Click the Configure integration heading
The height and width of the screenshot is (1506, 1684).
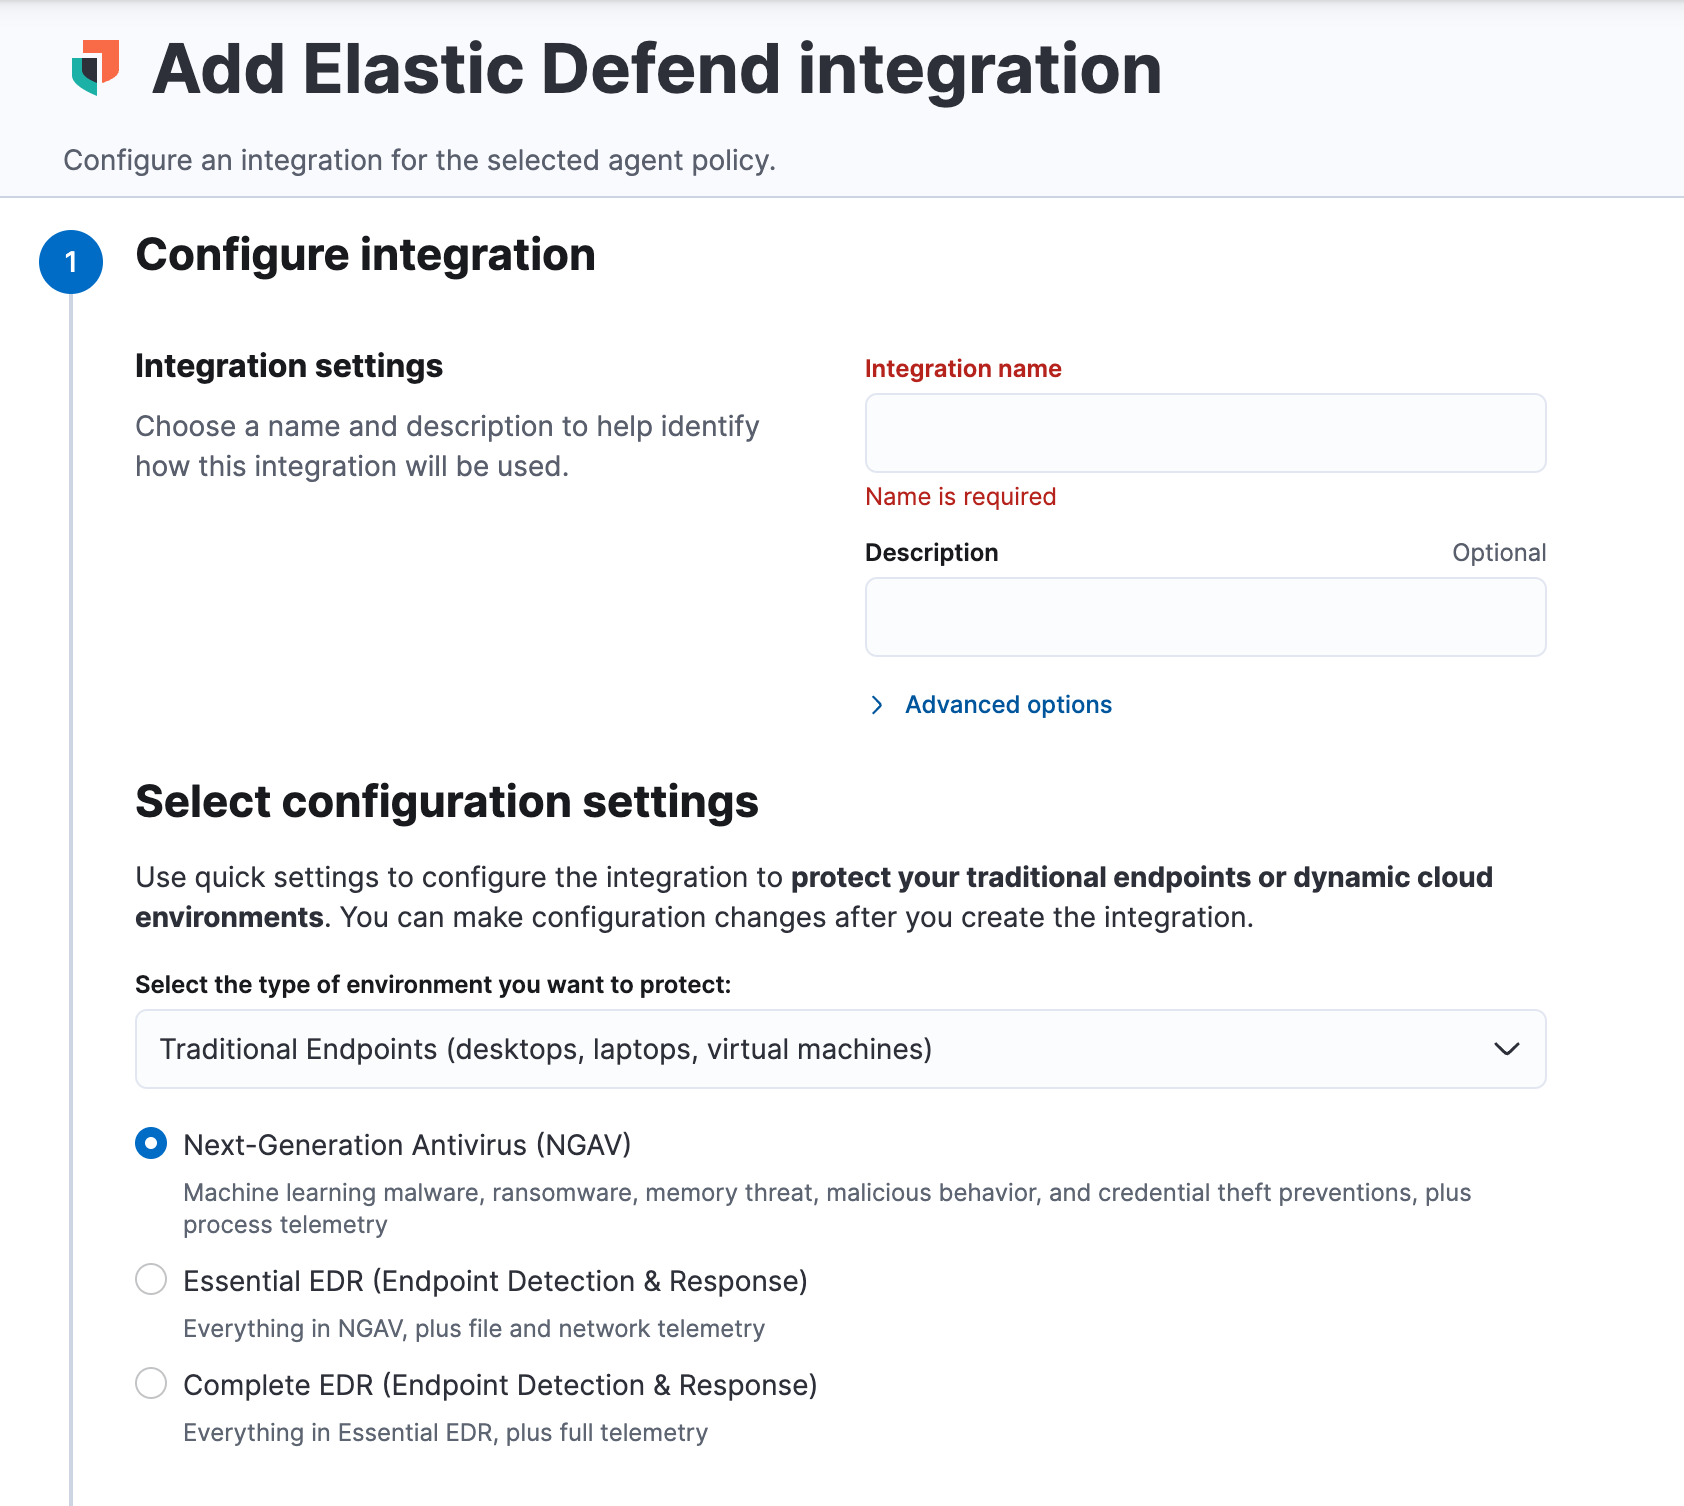point(366,255)
